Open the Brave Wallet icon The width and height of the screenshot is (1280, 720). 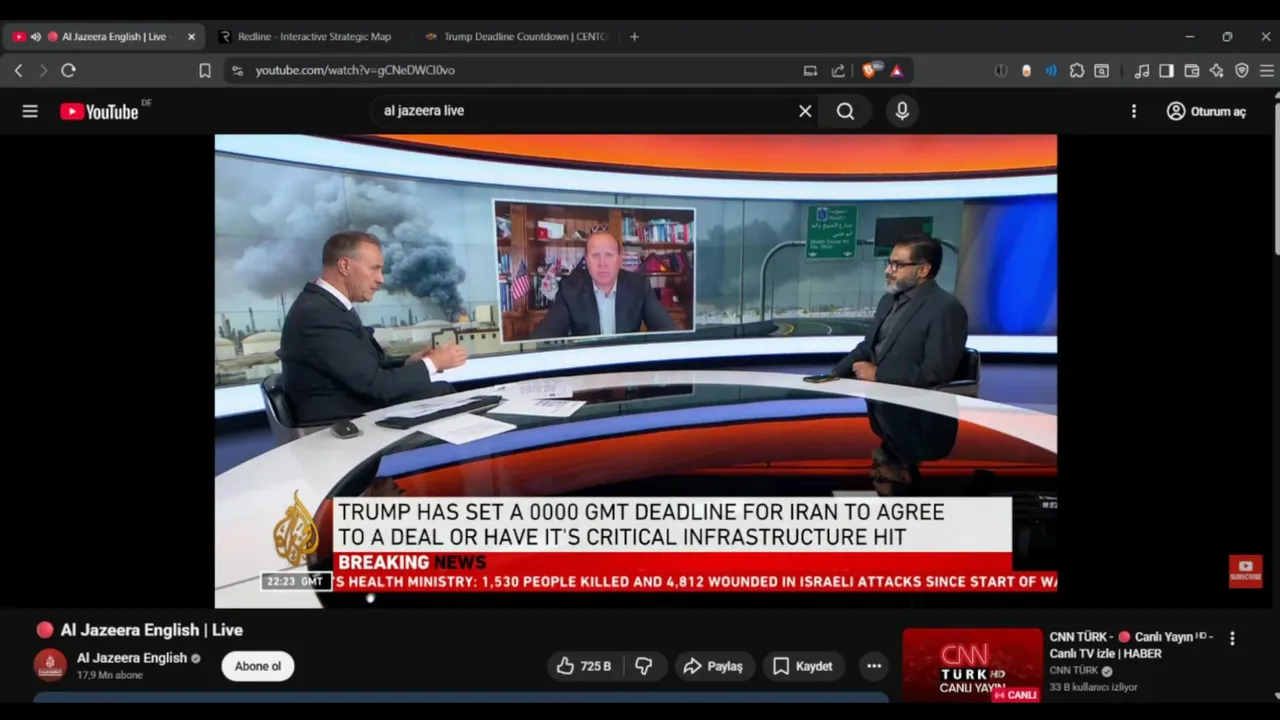(1191, 70)
